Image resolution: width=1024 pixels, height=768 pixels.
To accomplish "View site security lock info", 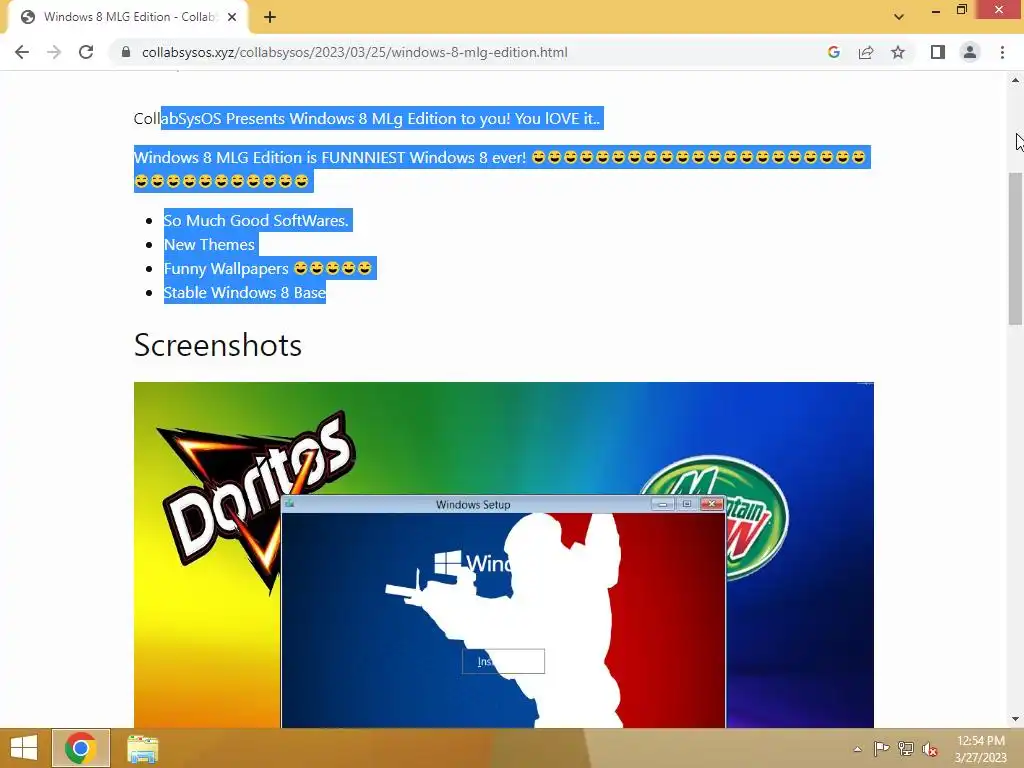I will pyautogui.click(x=126, y=52).
